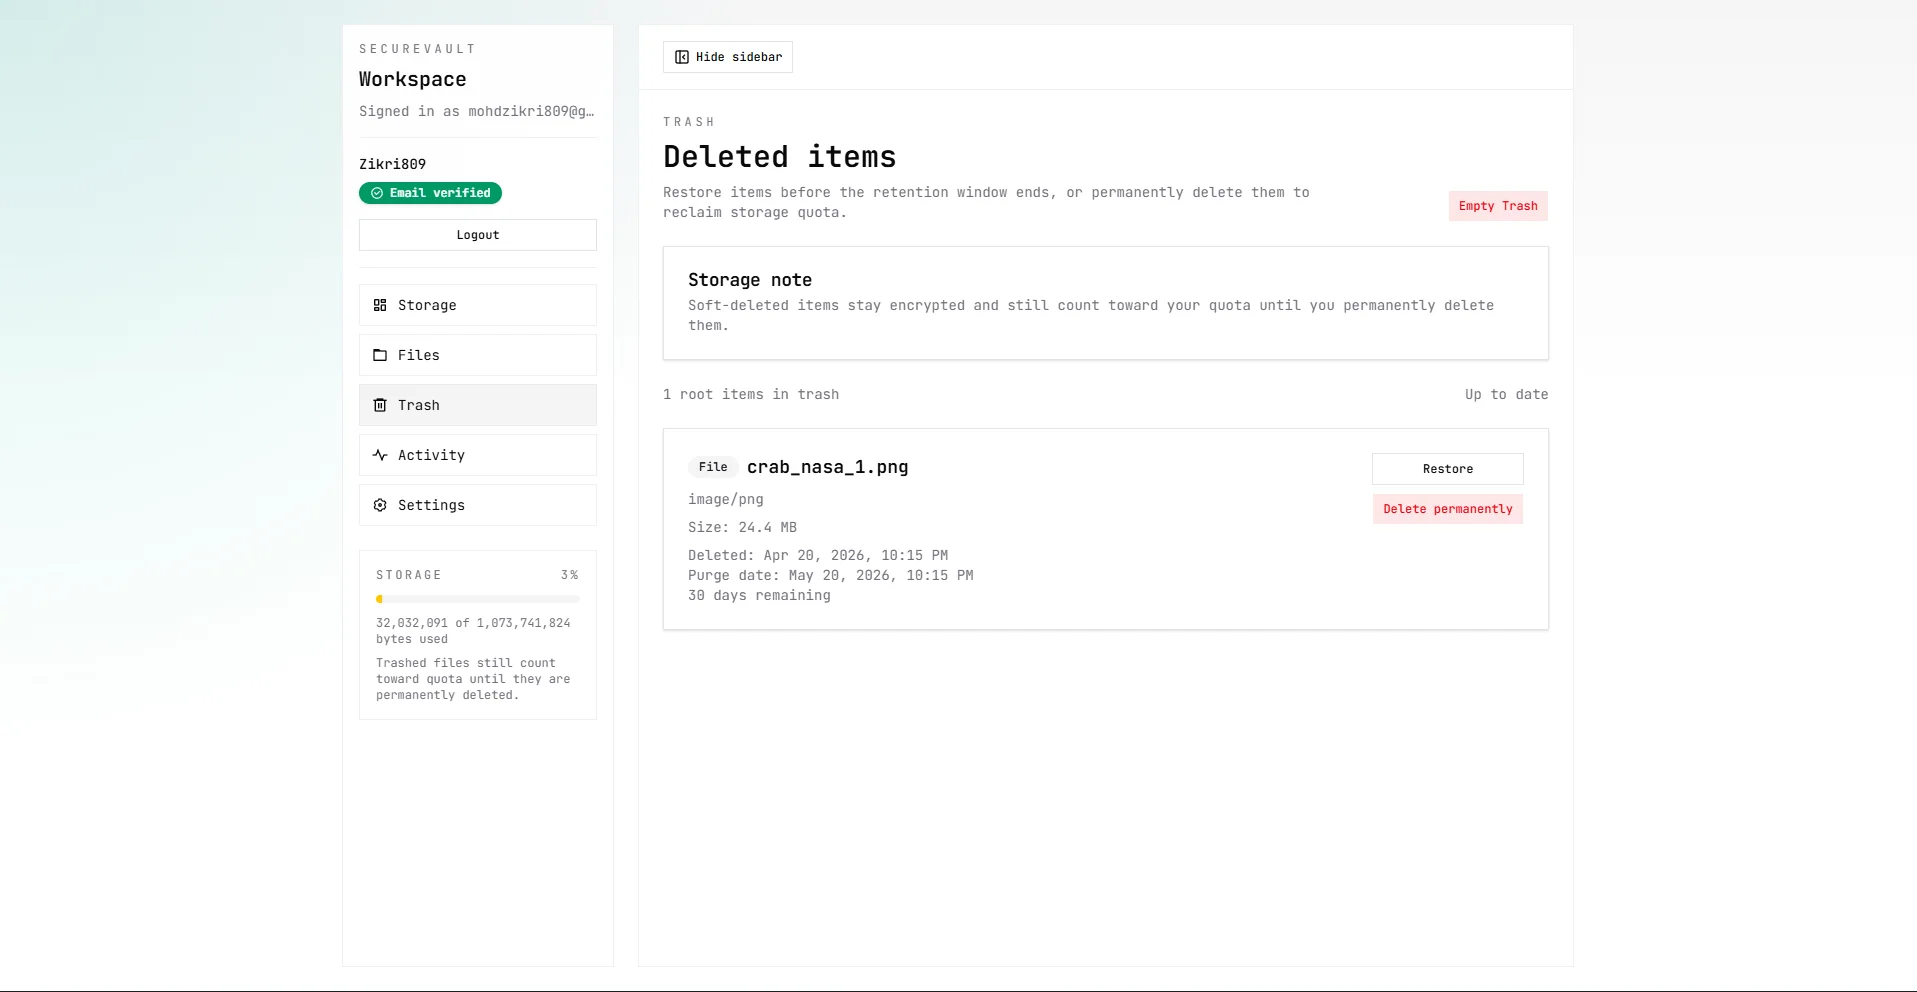Click Hide sidebar text

(739, 57)
